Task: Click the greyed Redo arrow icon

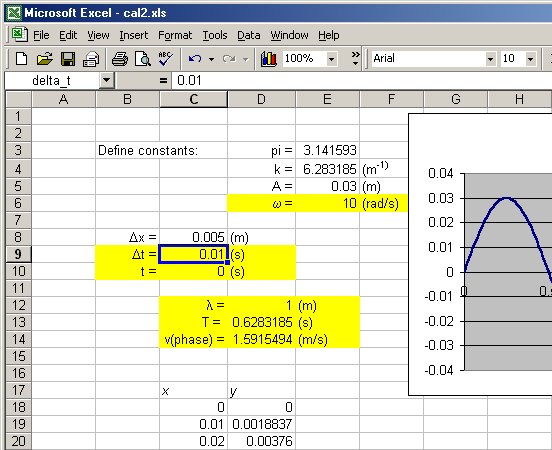Action: click(229, 59)
